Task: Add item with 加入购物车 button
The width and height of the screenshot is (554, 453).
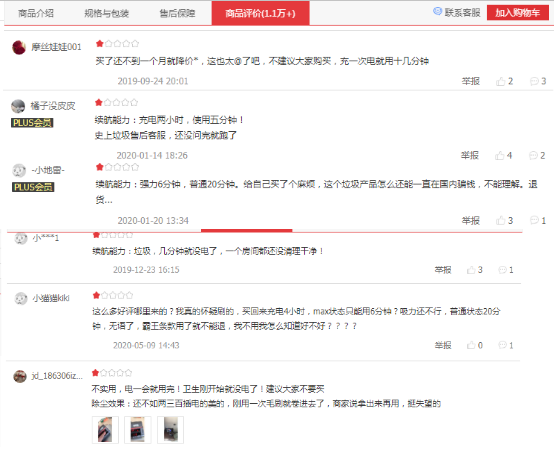Action: click(x=518, y=13)
